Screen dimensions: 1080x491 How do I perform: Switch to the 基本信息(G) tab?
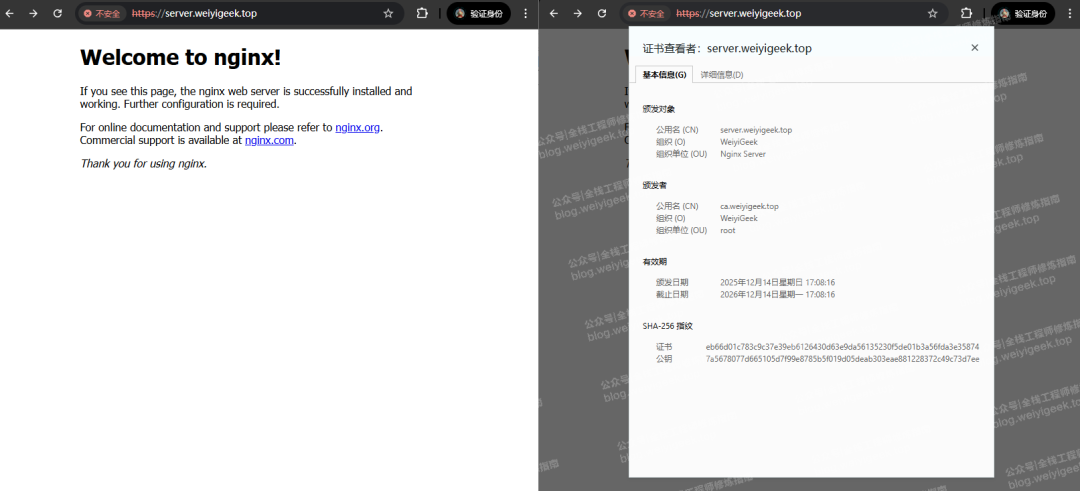click(x=664, y=75)
